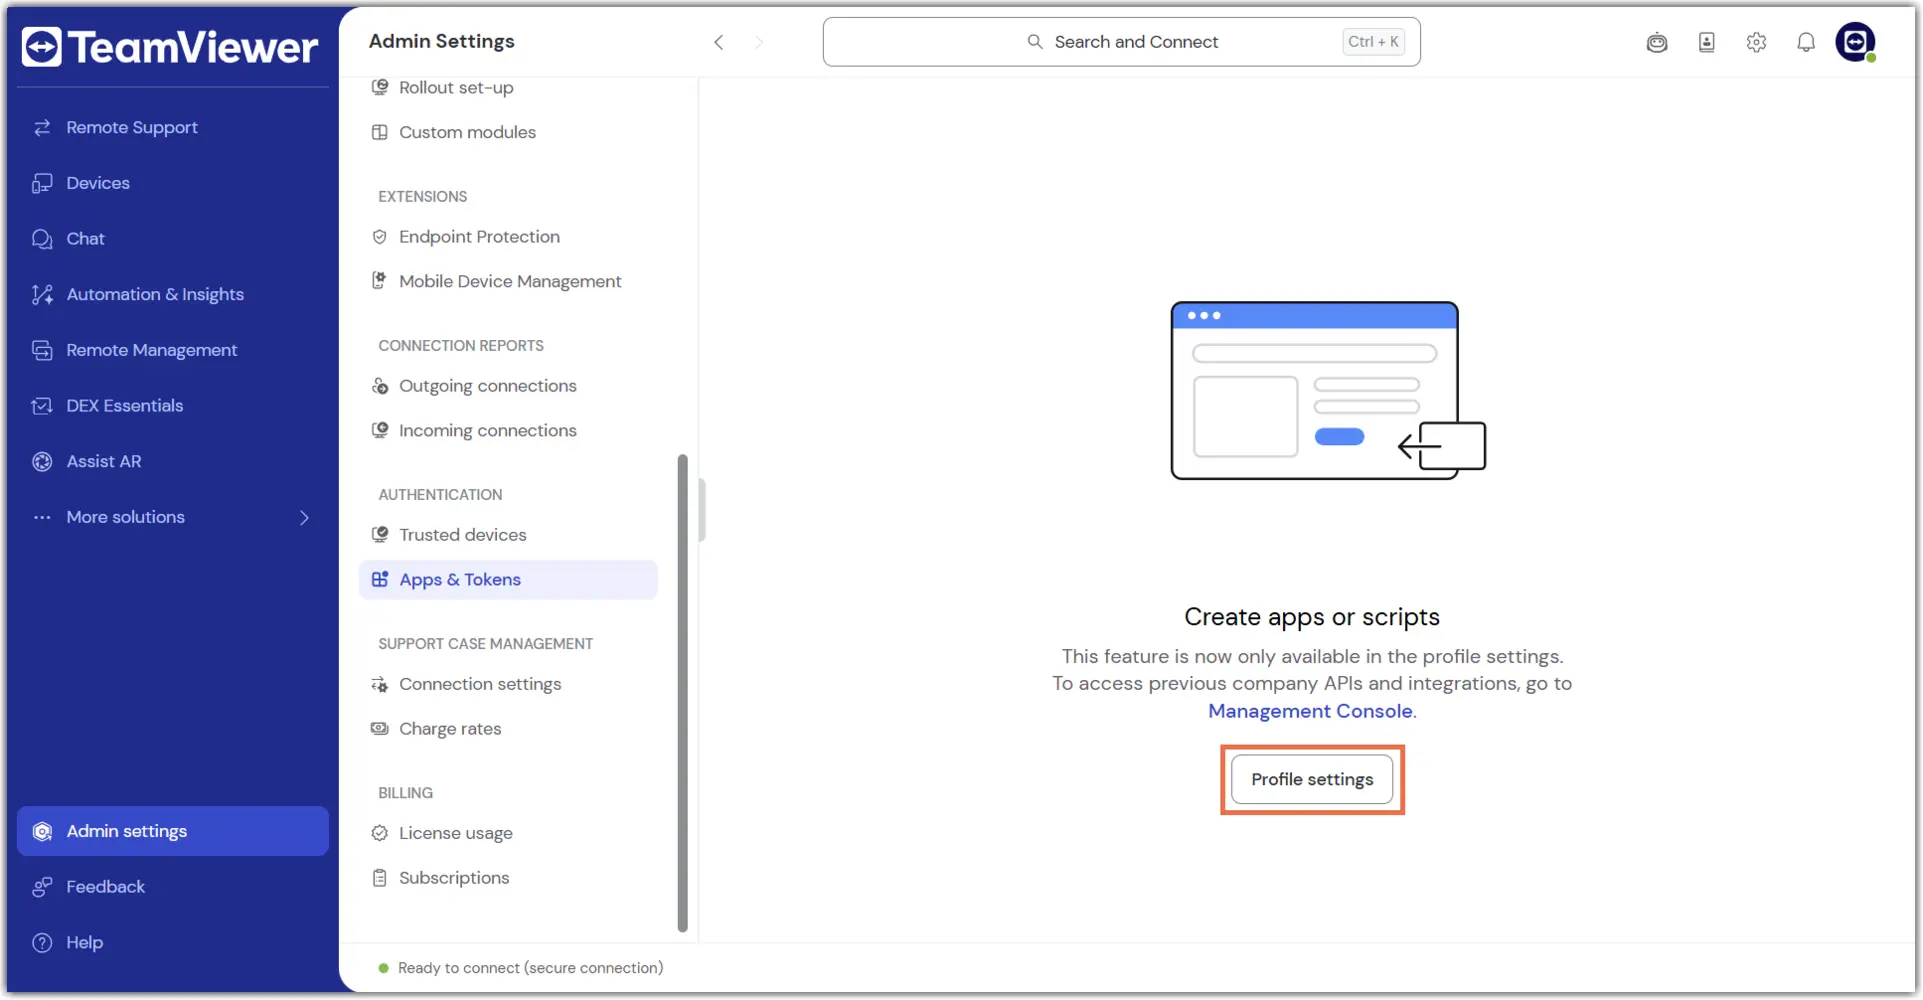Select Admin settings in sidebar
1923x1000 pixels.
coord(173,831)
